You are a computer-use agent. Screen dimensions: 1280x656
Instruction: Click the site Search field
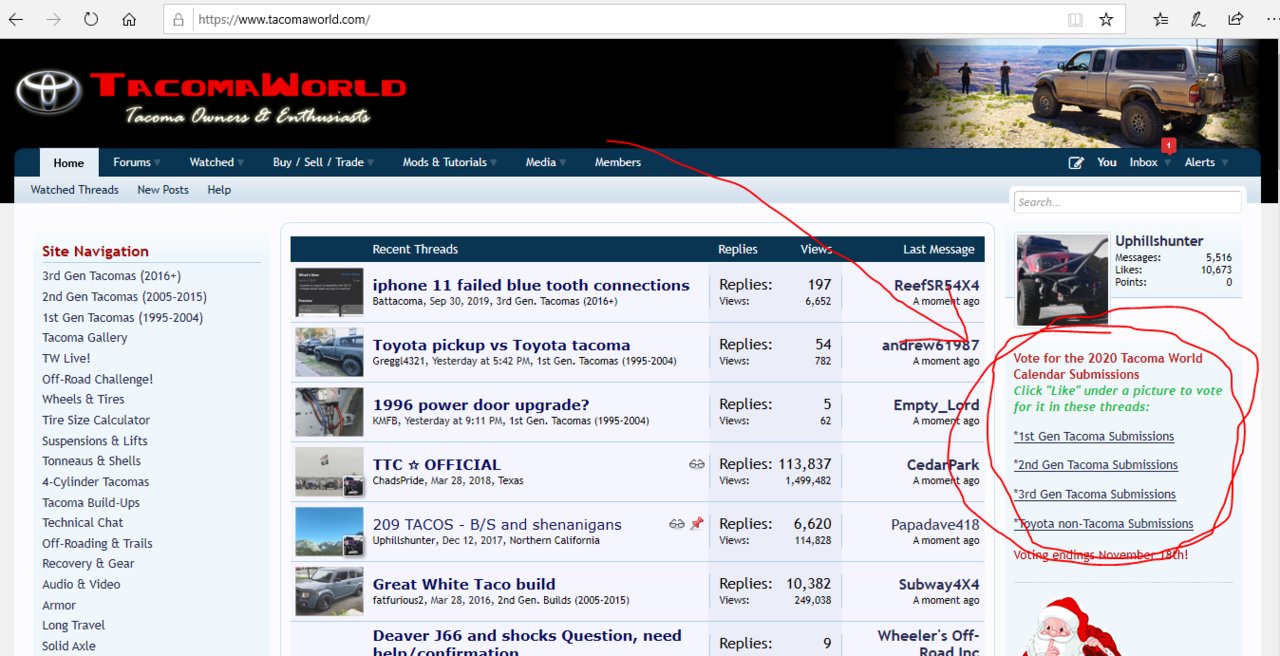(1128, 202)
